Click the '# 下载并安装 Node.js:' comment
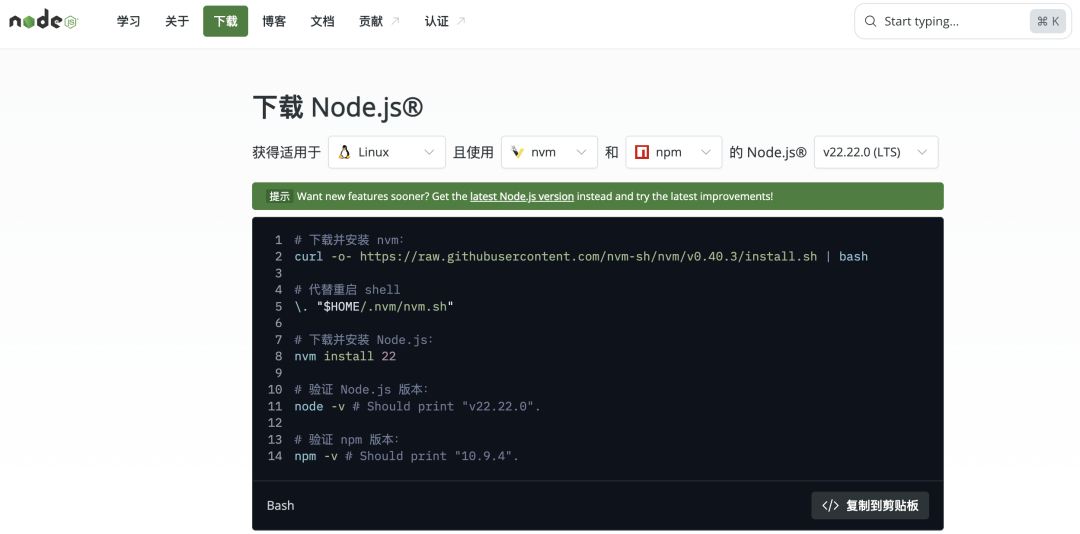Viewport: 1080px width, 534px height. tap(364, 340)
